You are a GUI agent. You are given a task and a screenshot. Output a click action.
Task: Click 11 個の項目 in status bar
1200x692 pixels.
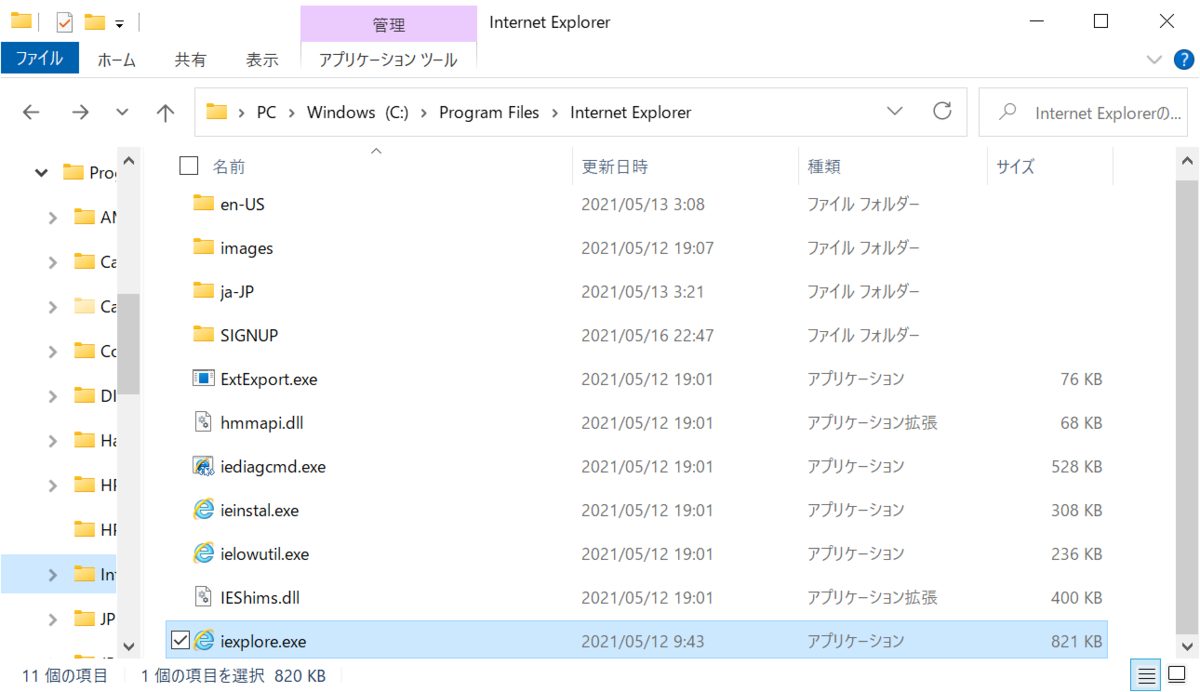pos(65,676)
